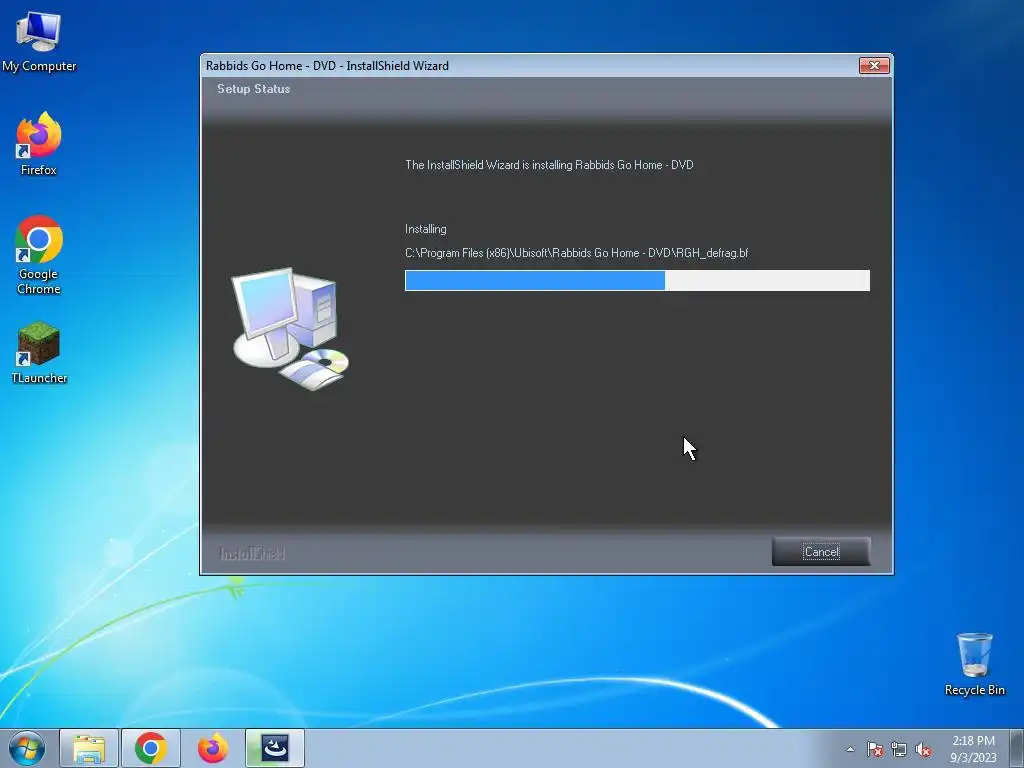Click the Setup Status heading
The image size is (1024, 768).
(253, 89)
